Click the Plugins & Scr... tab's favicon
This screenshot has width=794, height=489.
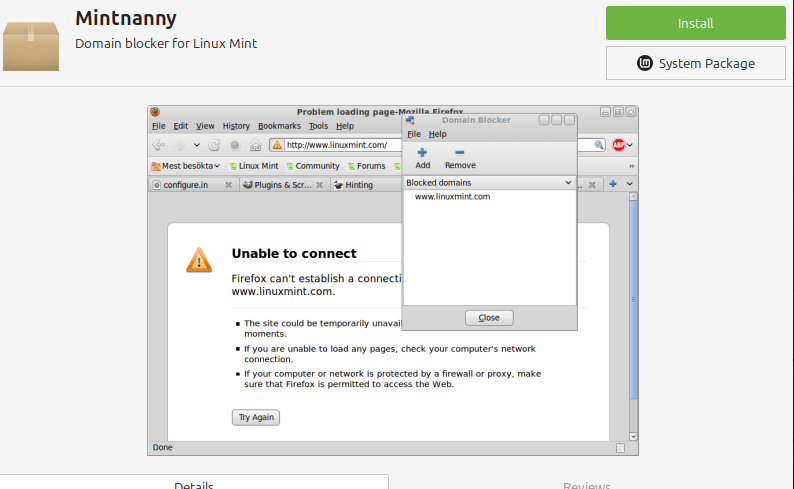248,185
